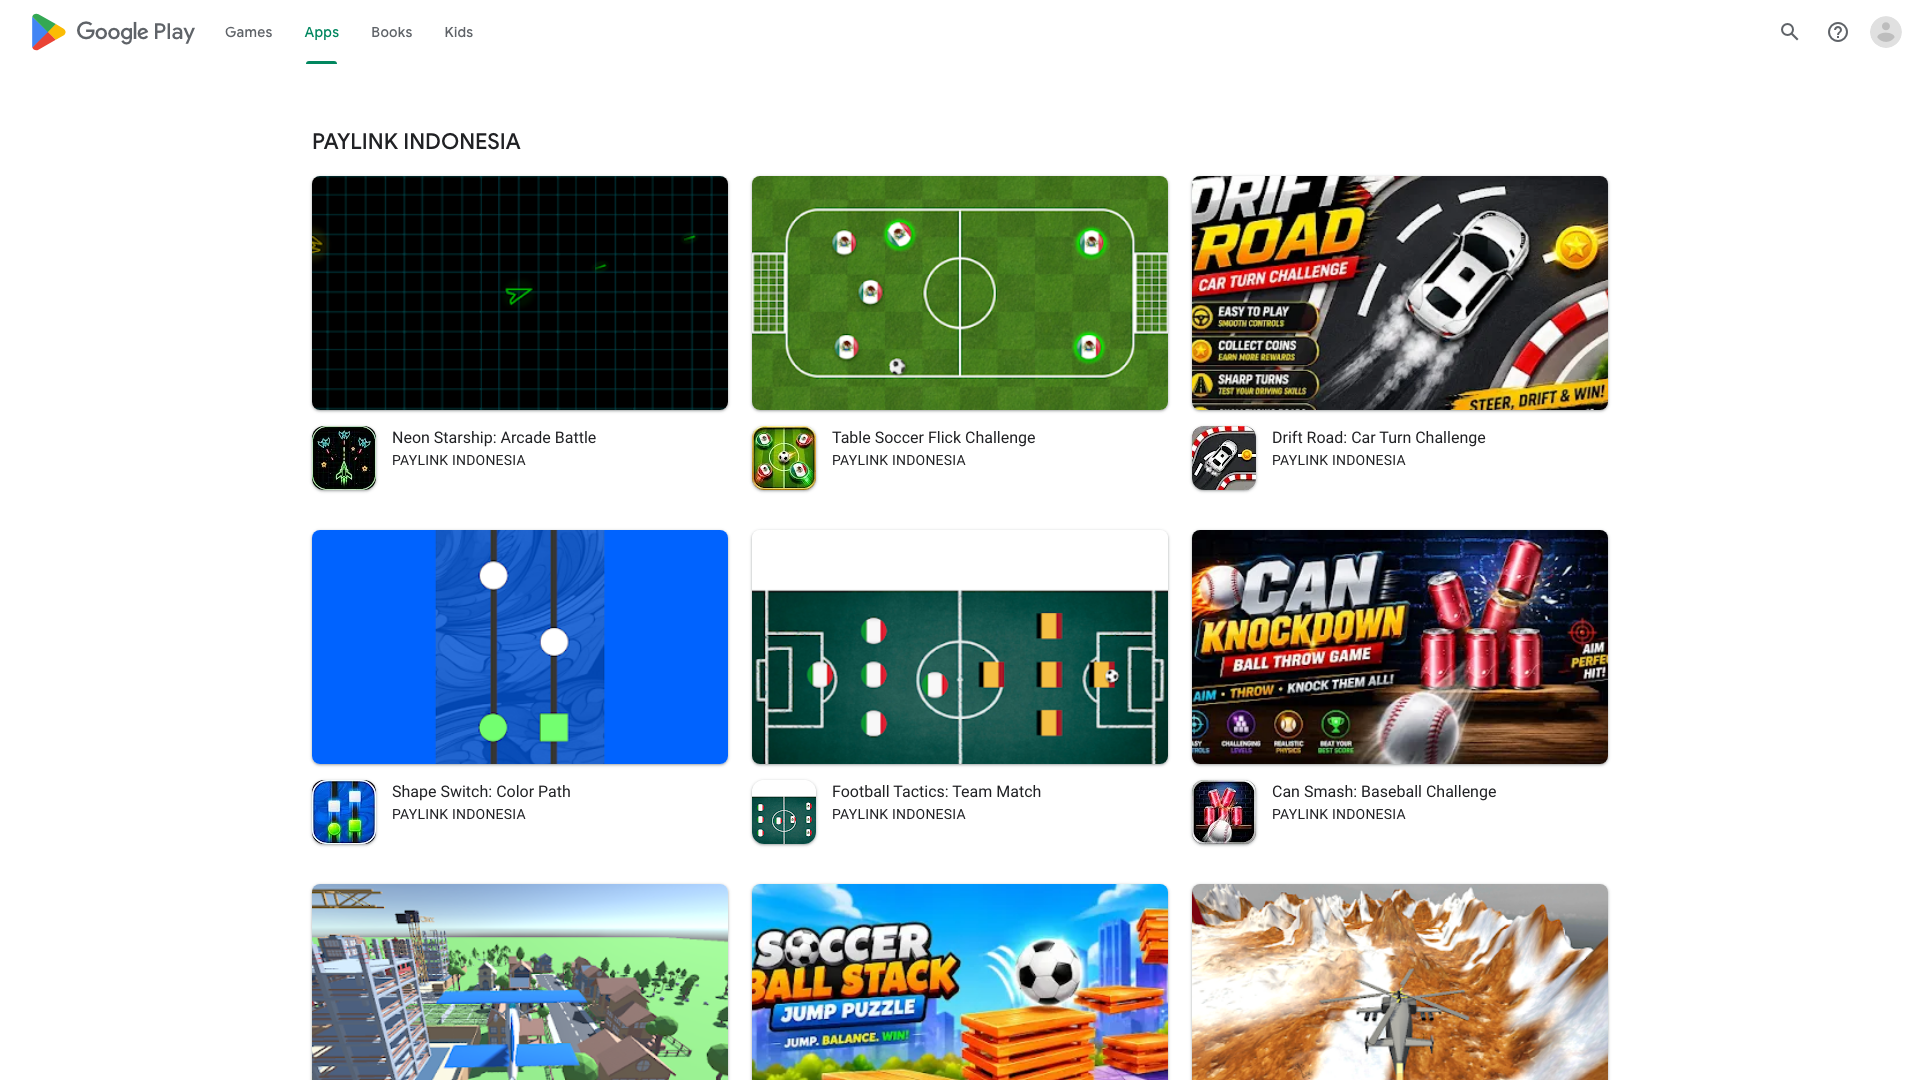1920x1080 pixels.
Task: View the helicopter mountain screenshot thumbnail
Action: pos(1400,982)
